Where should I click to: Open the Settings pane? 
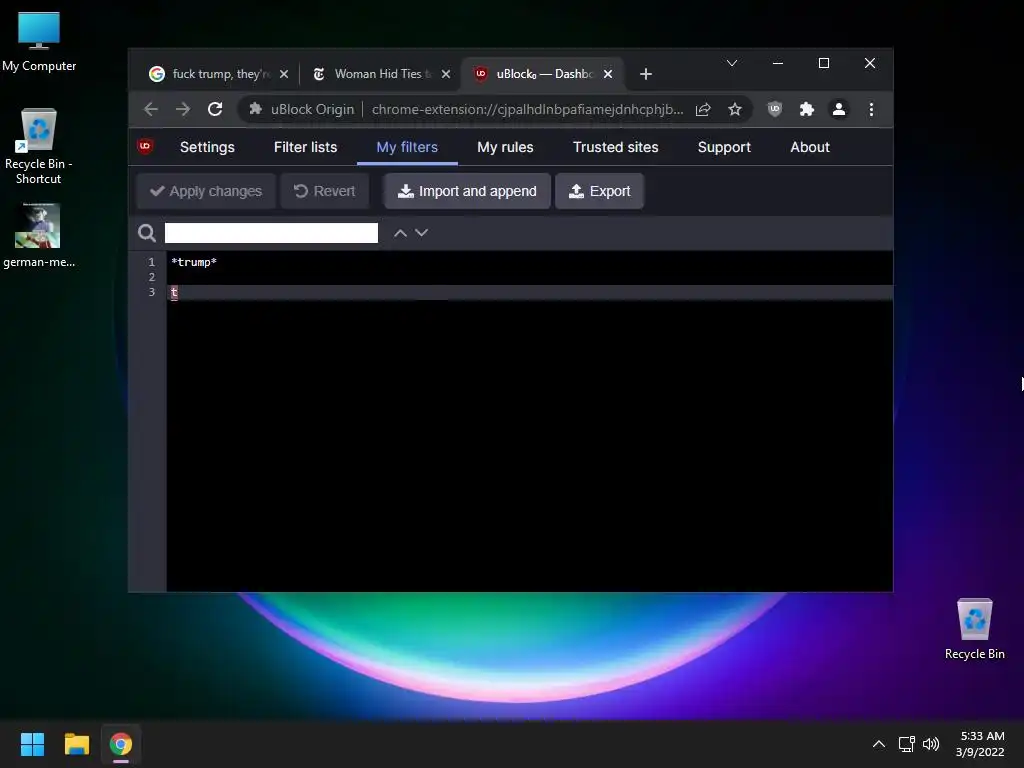click(207, 147)
